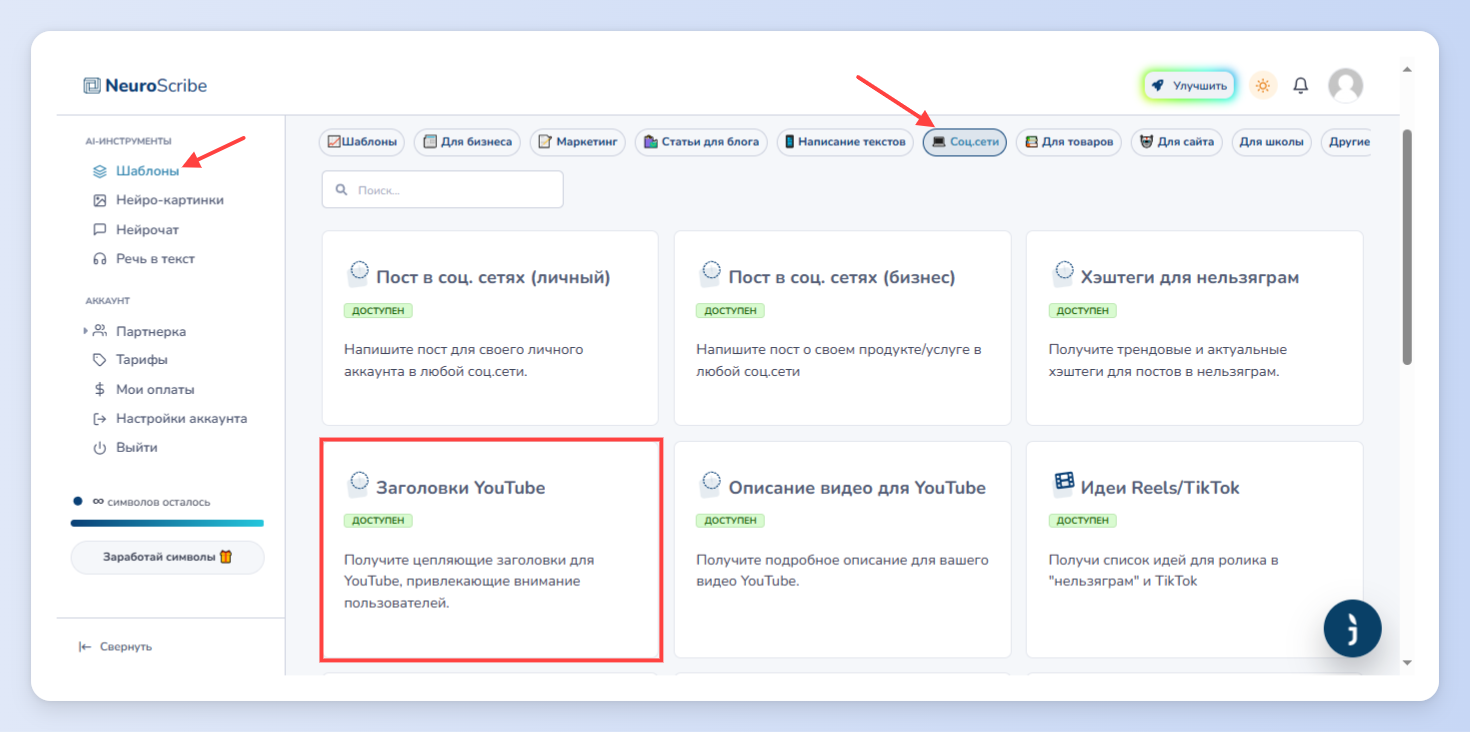Select the Для бизнеса category tab
Image resolution: width=1470 pixels, height=732 pixels.
[468, 142]
